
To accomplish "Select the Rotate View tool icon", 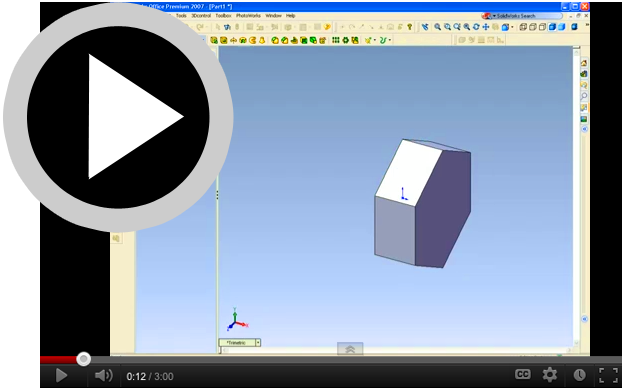I will (476, 27).
